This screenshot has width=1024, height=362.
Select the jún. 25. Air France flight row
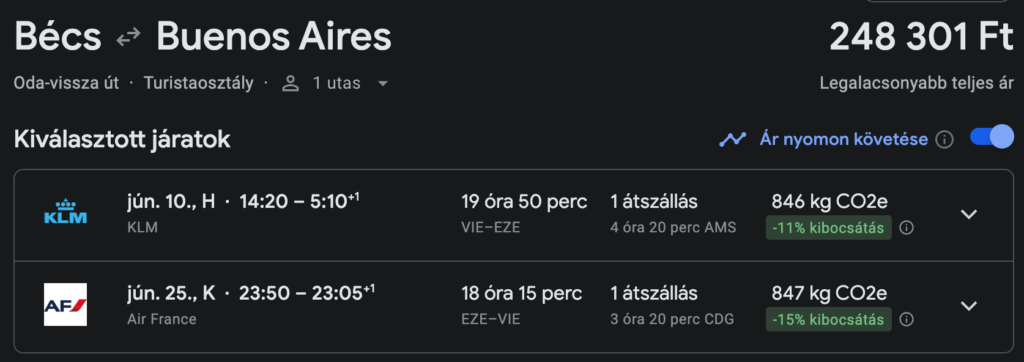(x=513, y=307)
